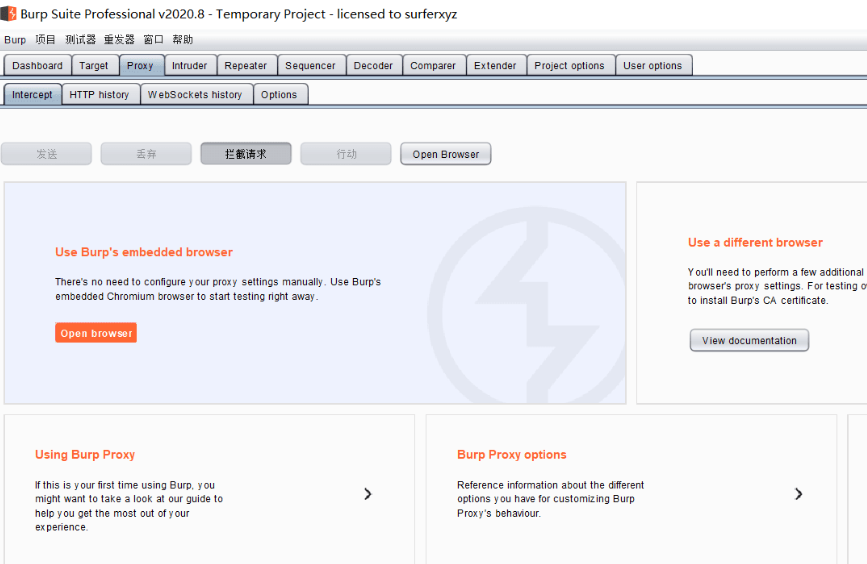Viewport: 867px width, 564px height.
Task: Click the 'Reference information about the different' text
Action: (x=551, y=485)
